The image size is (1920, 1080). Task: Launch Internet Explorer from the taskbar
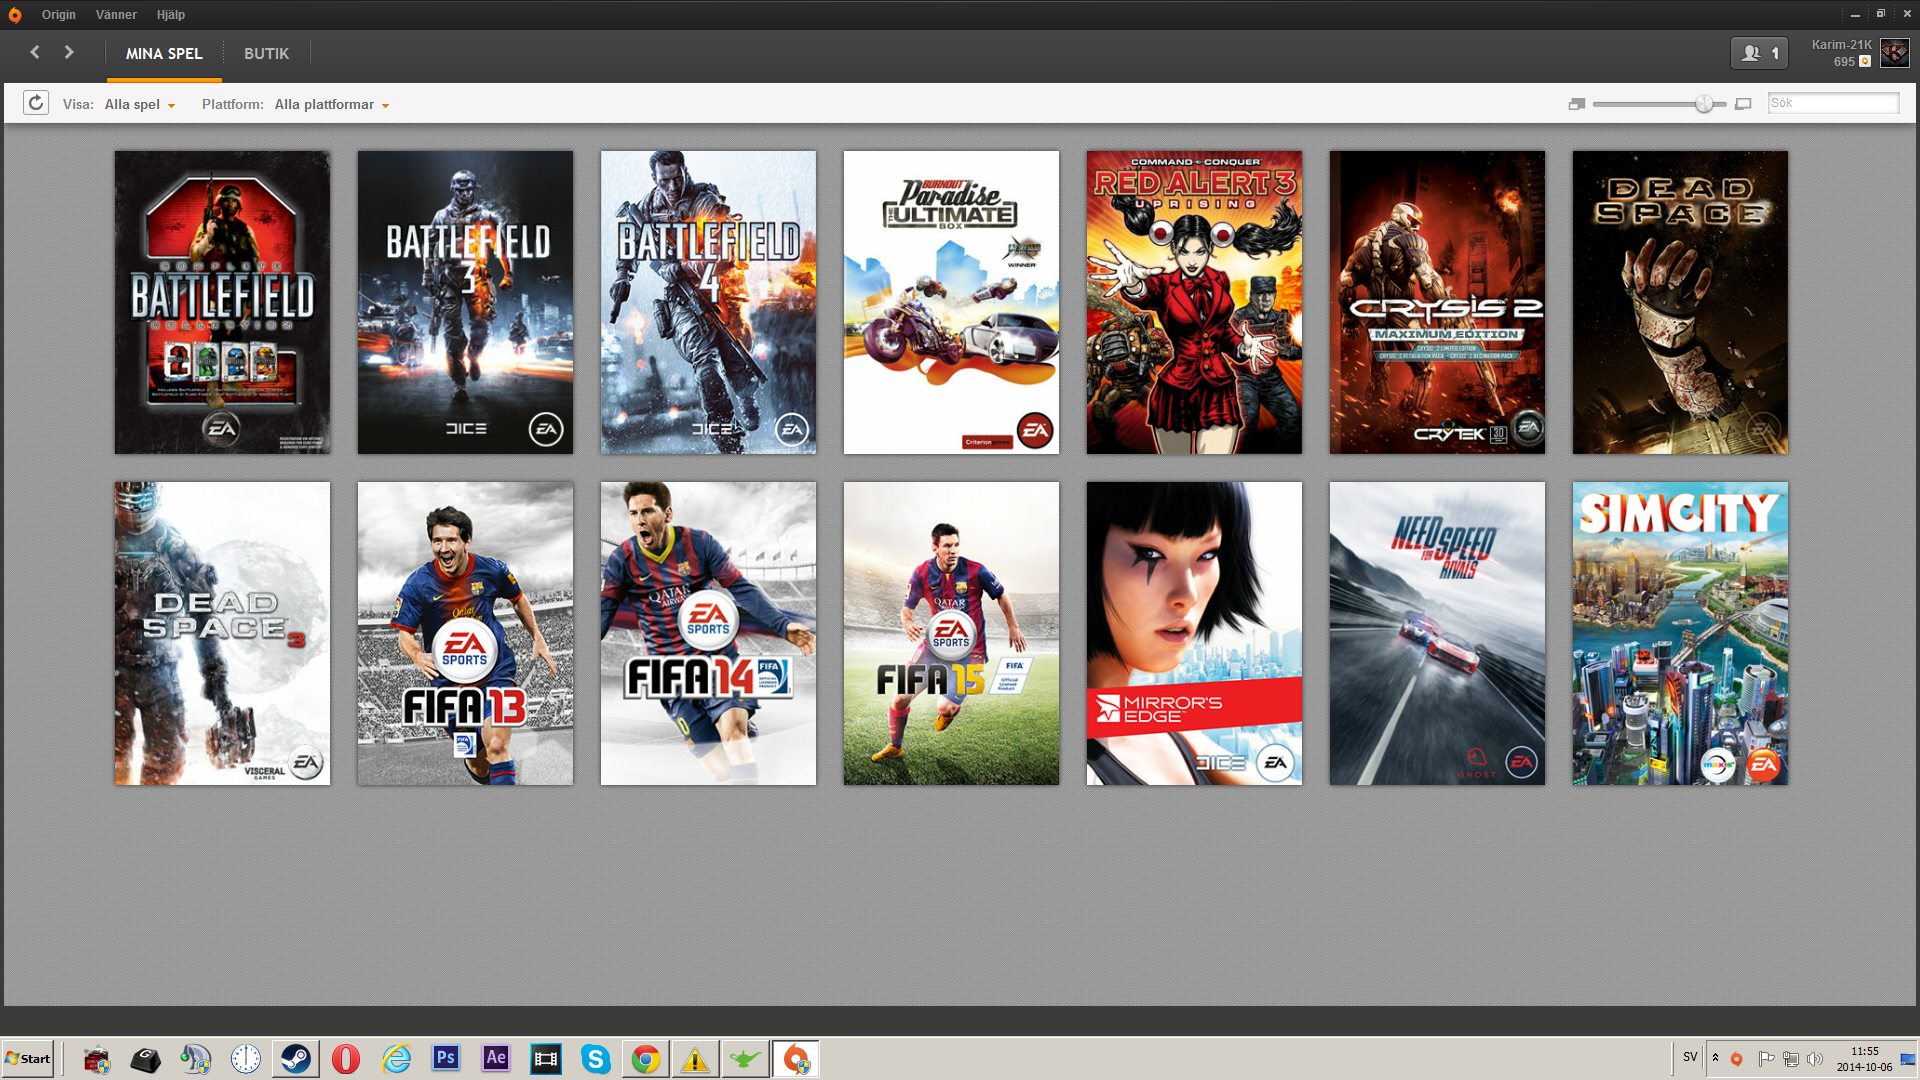click(x=396, y=1059)
